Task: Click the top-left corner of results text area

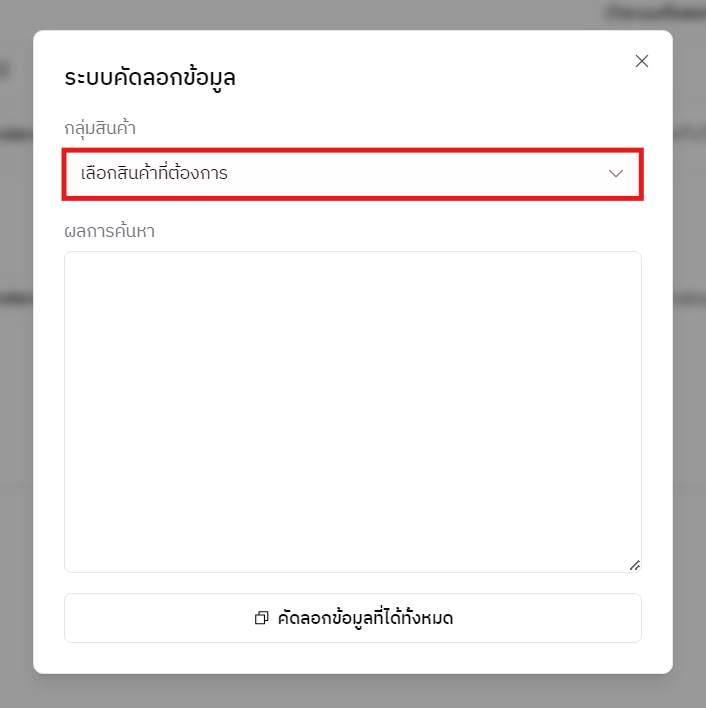Action: coord(72,259)
